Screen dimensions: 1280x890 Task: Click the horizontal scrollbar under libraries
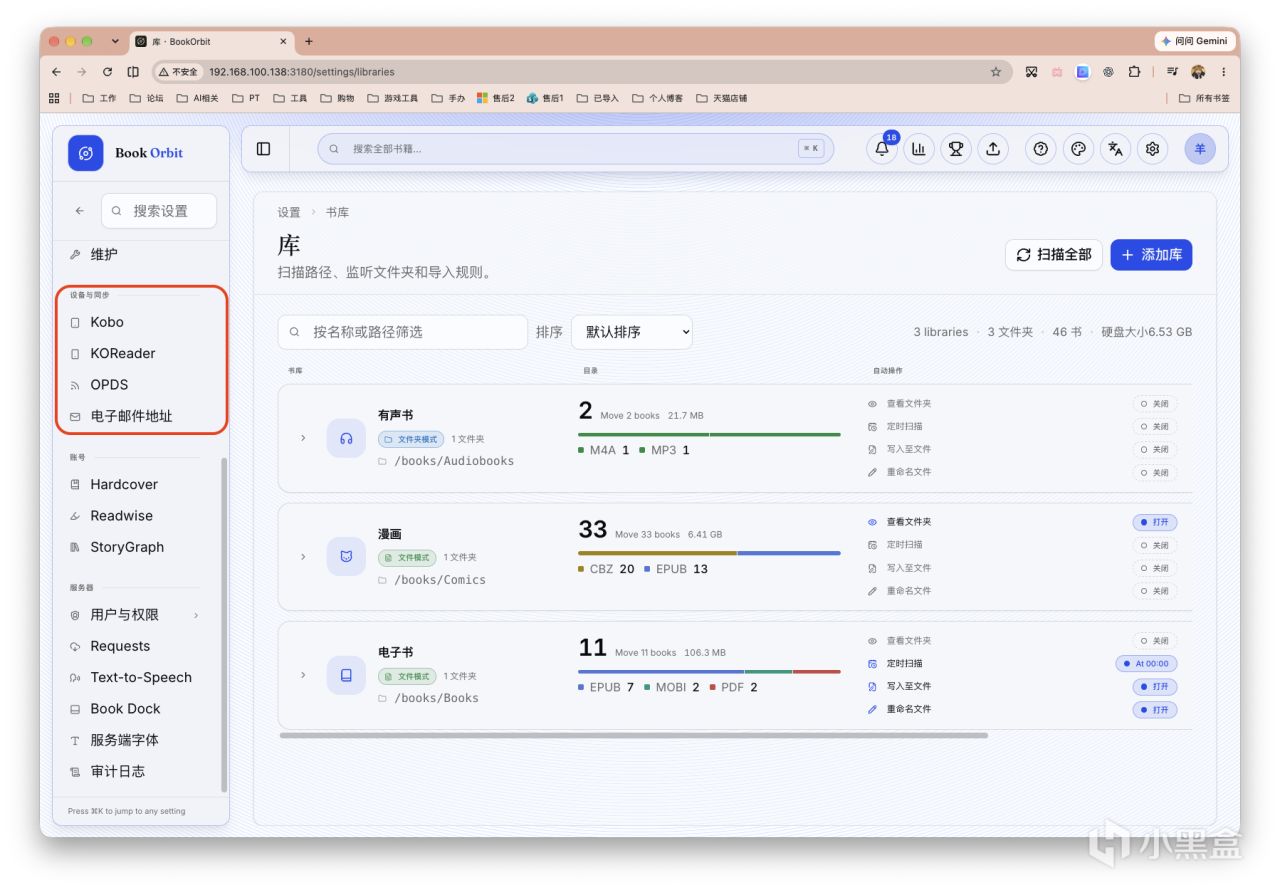click(633, 735)
